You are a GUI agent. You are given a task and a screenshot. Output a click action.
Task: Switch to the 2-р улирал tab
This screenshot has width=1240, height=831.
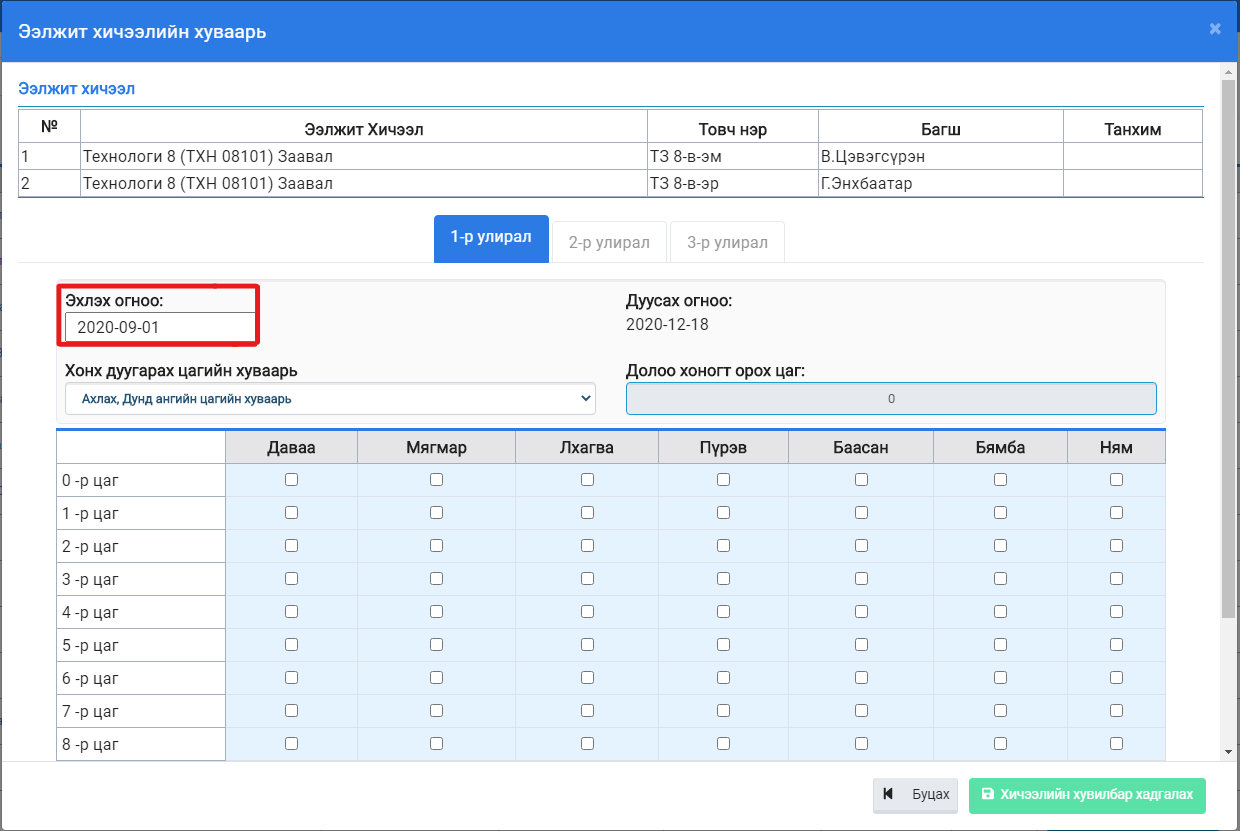(609, 242)
